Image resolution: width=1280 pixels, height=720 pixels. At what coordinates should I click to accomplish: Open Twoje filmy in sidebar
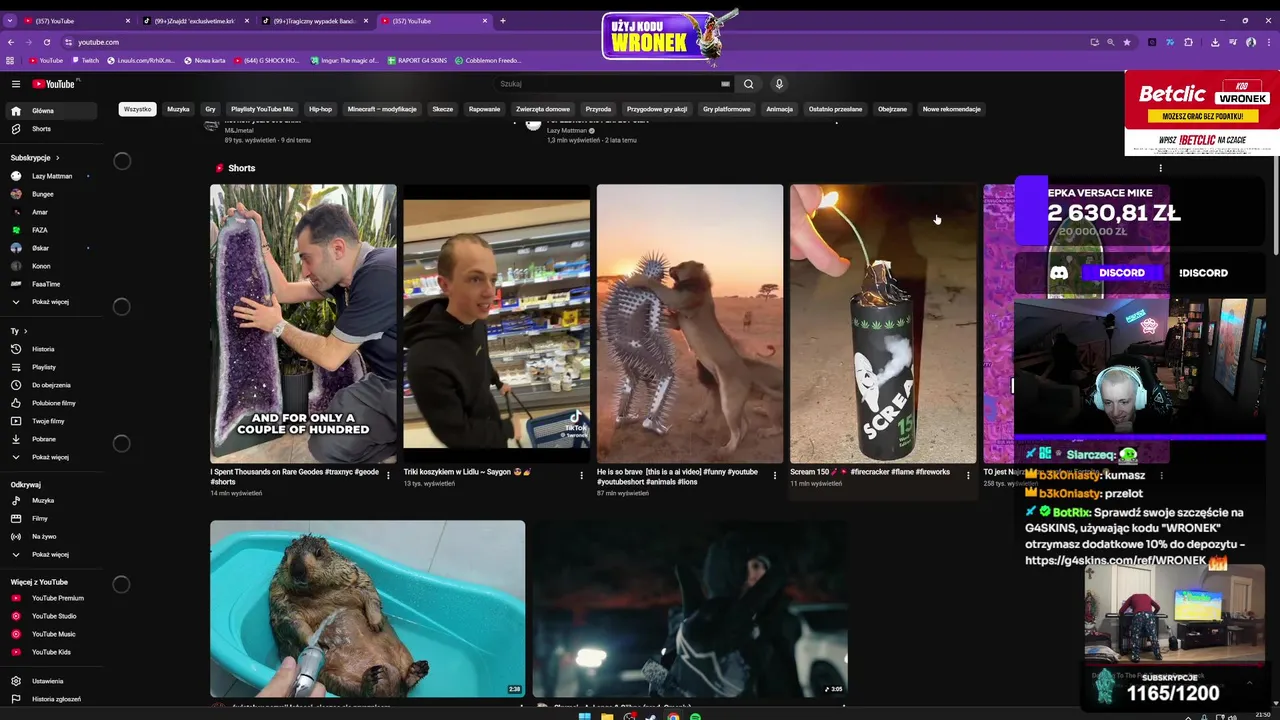click(50, 421)
